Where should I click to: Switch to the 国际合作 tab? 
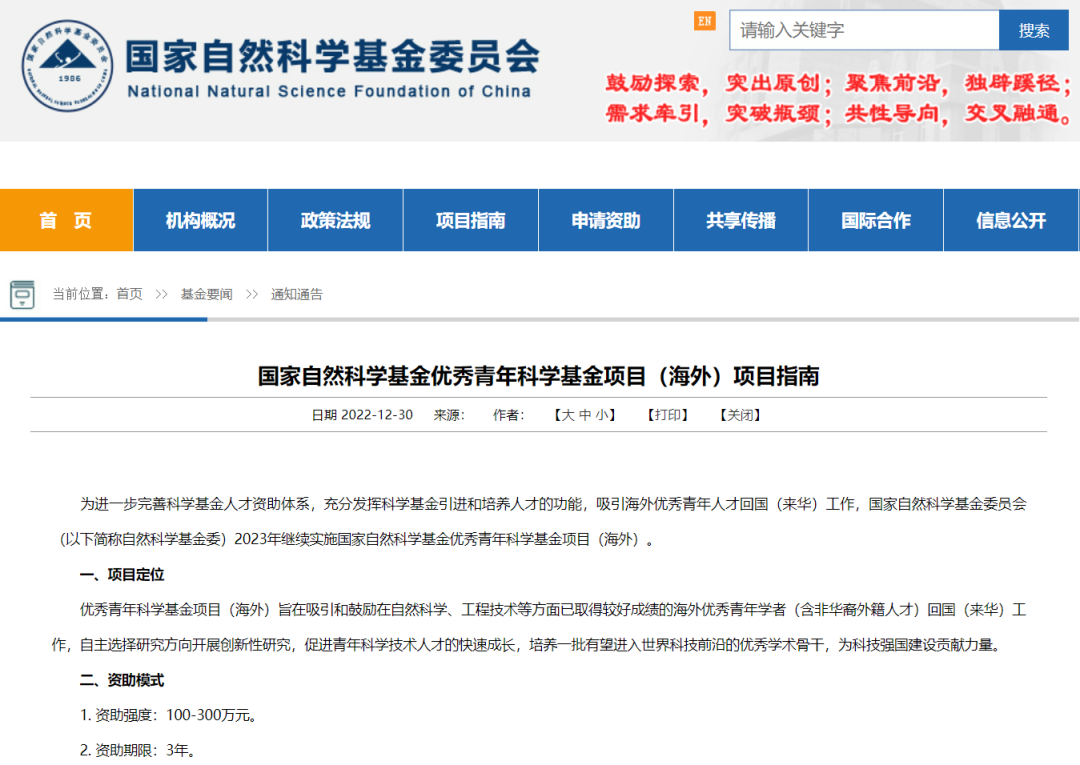(876, 220)
